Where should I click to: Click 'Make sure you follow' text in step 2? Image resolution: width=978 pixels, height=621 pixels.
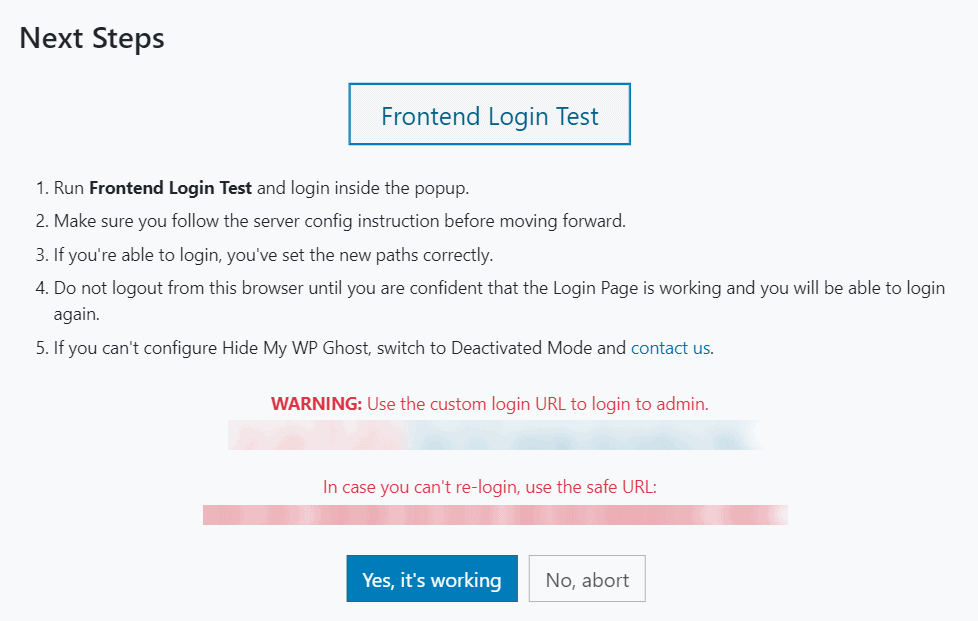pyautogui.click(x=130, y=221)
